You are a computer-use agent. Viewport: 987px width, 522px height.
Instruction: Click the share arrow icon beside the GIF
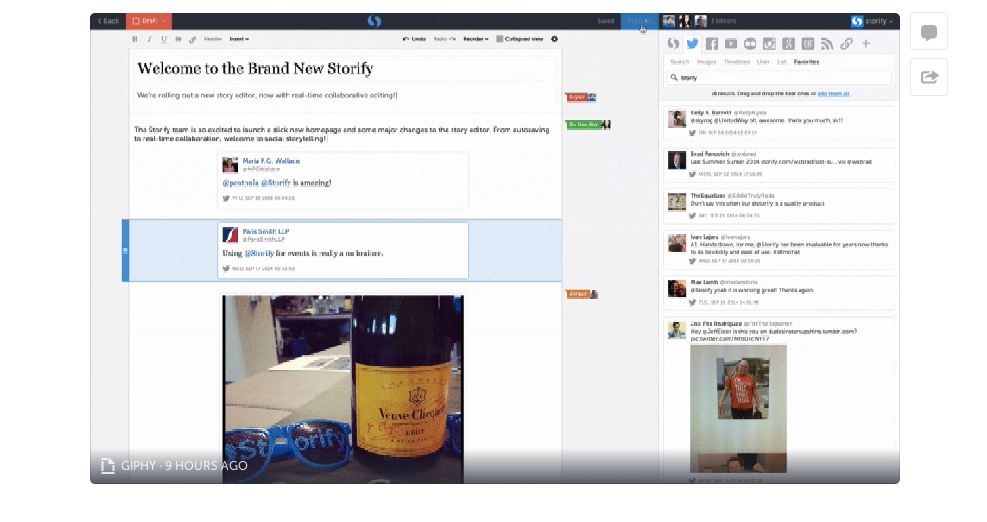pyautogui.click(x=929, y=77)
